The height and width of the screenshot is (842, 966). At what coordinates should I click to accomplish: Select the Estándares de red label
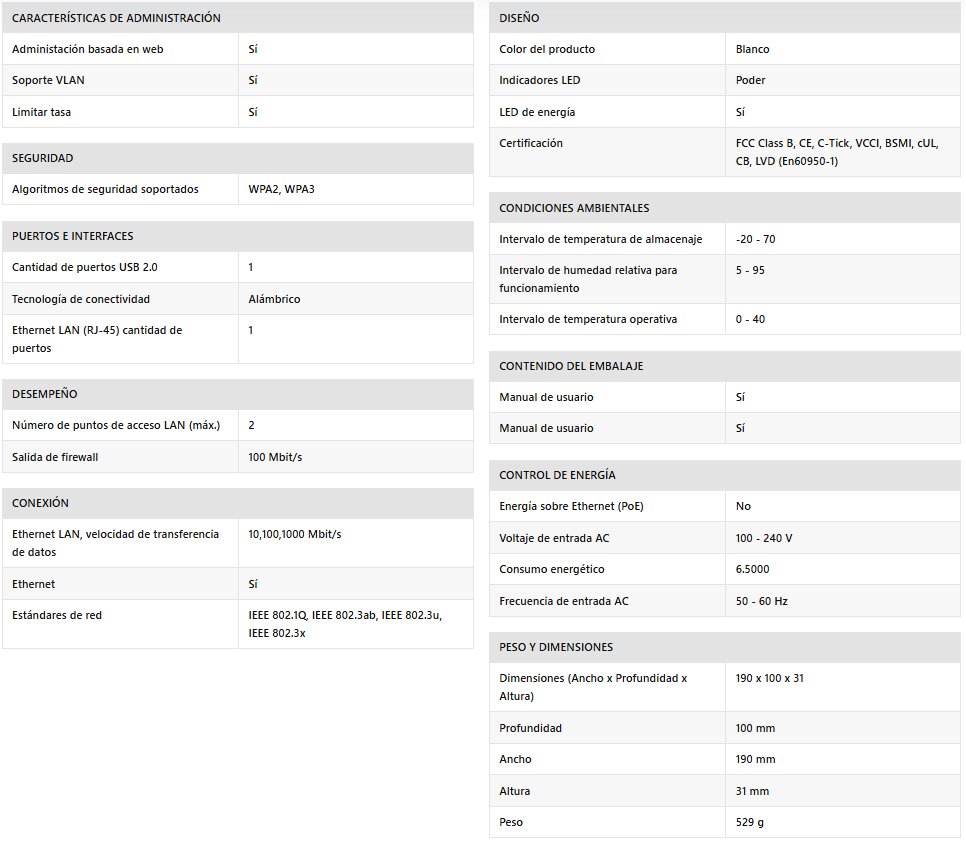click(x=57, y=615)
